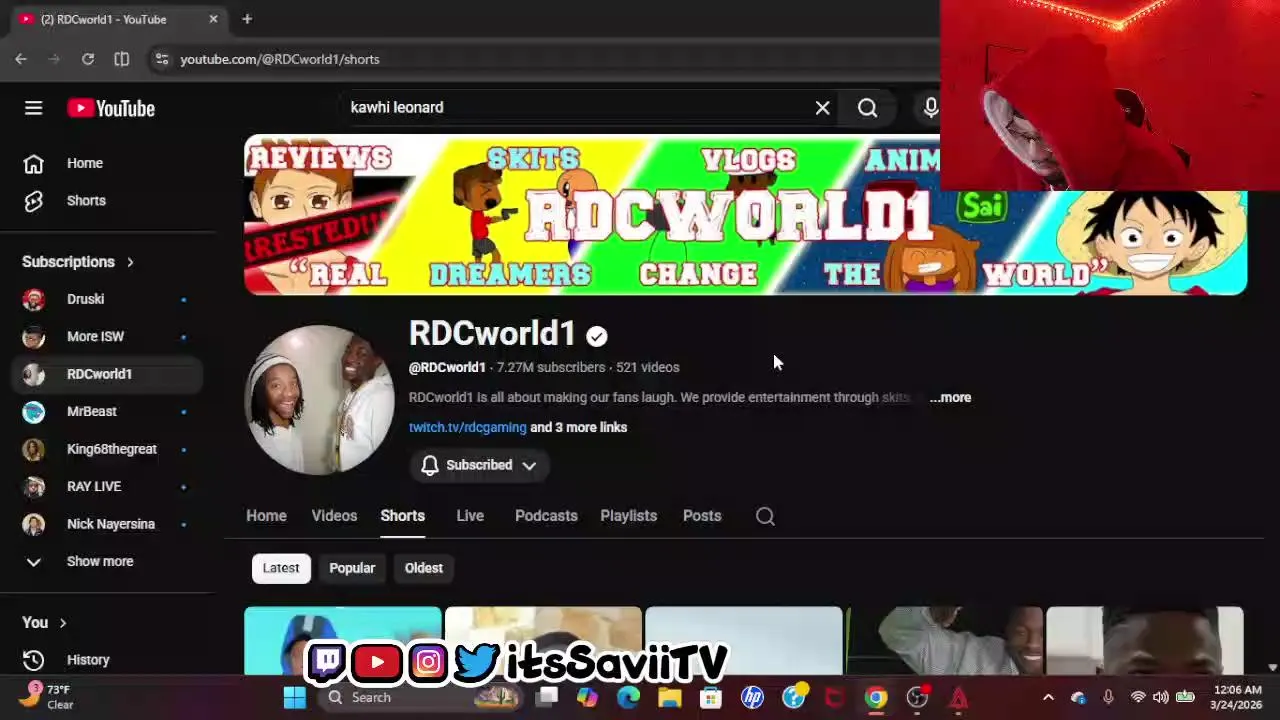
Task: Switch to the channel Home tab
Action: 266,516
